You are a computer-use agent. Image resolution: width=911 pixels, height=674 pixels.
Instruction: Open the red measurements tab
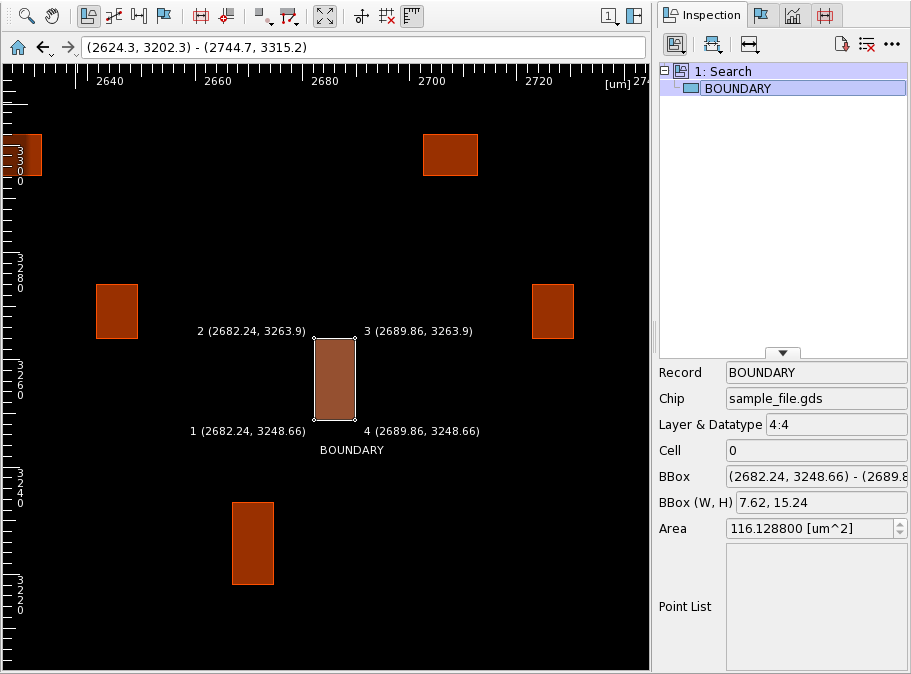tap(825, 16)
